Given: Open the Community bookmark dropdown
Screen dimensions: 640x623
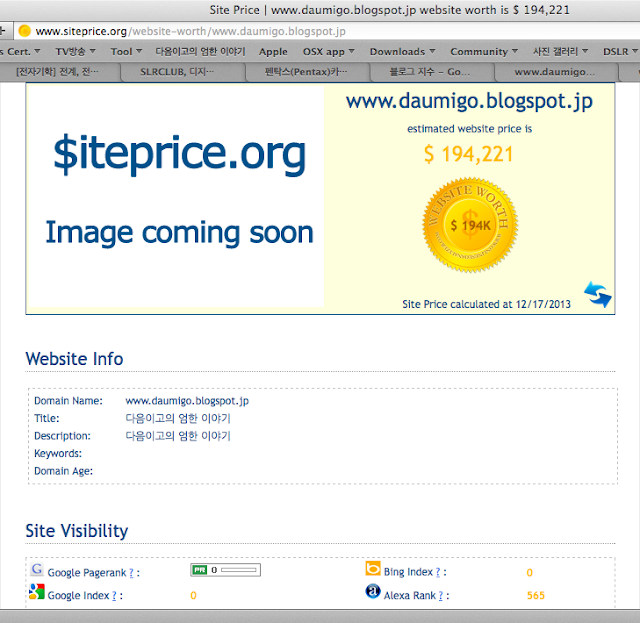Looking at the screenshot, I should click(484, 51).
